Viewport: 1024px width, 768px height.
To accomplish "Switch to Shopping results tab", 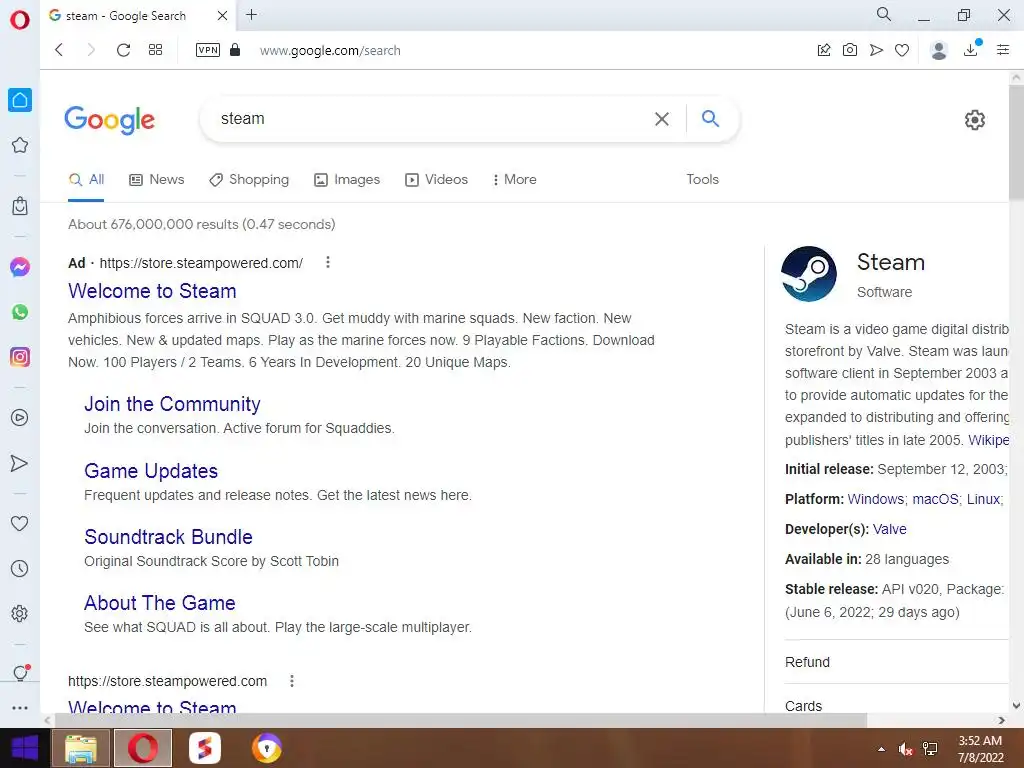I will point(249,180).
